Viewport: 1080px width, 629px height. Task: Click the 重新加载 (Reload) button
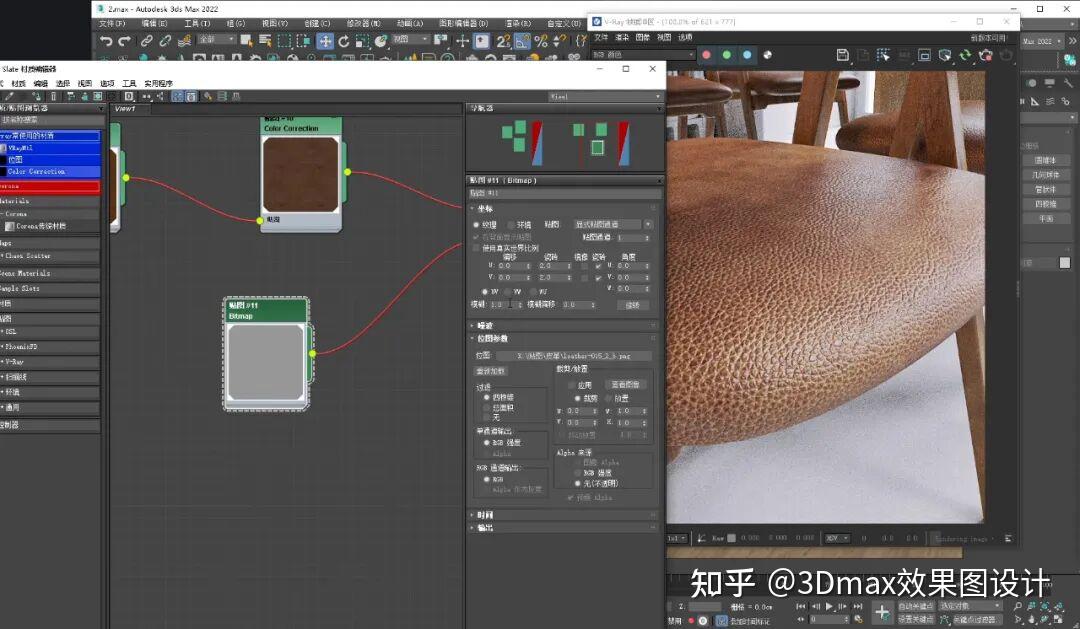coord(491,371)
